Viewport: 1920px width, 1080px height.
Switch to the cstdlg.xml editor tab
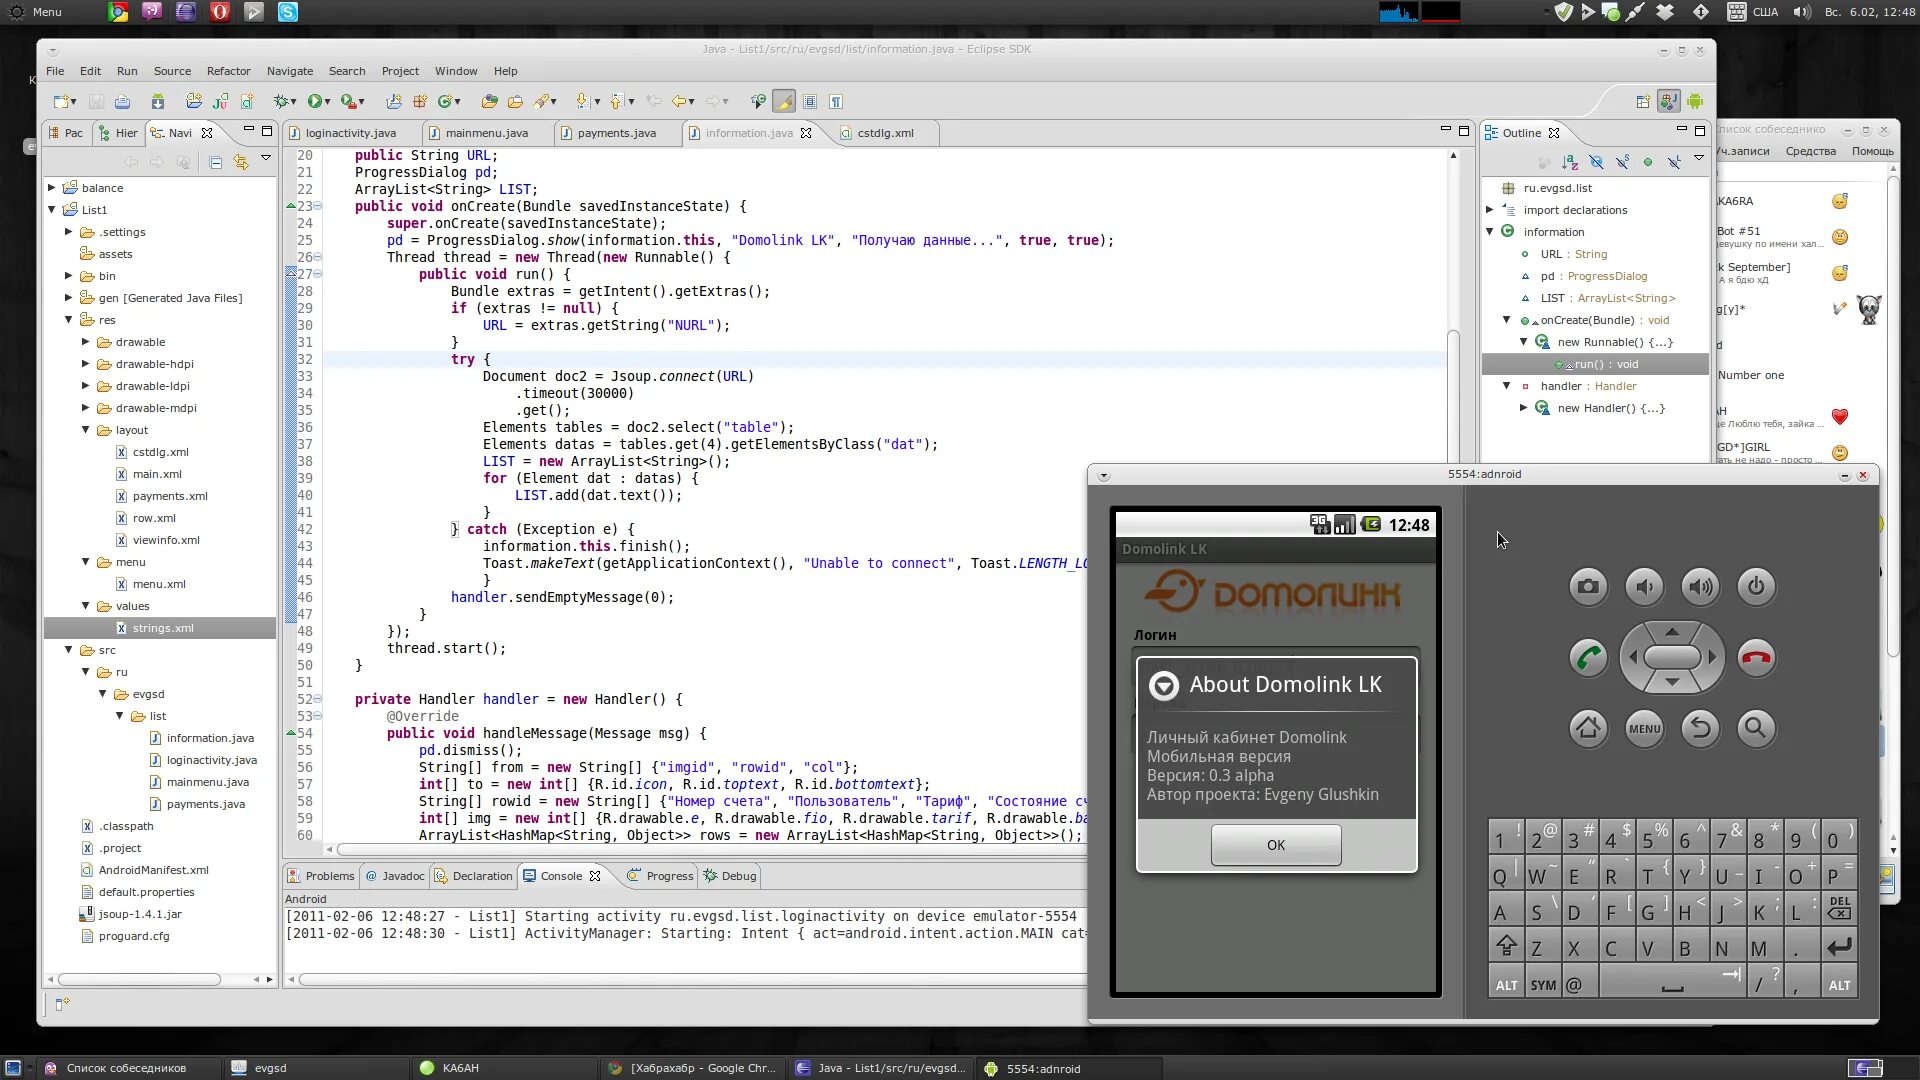pos(885,133)
